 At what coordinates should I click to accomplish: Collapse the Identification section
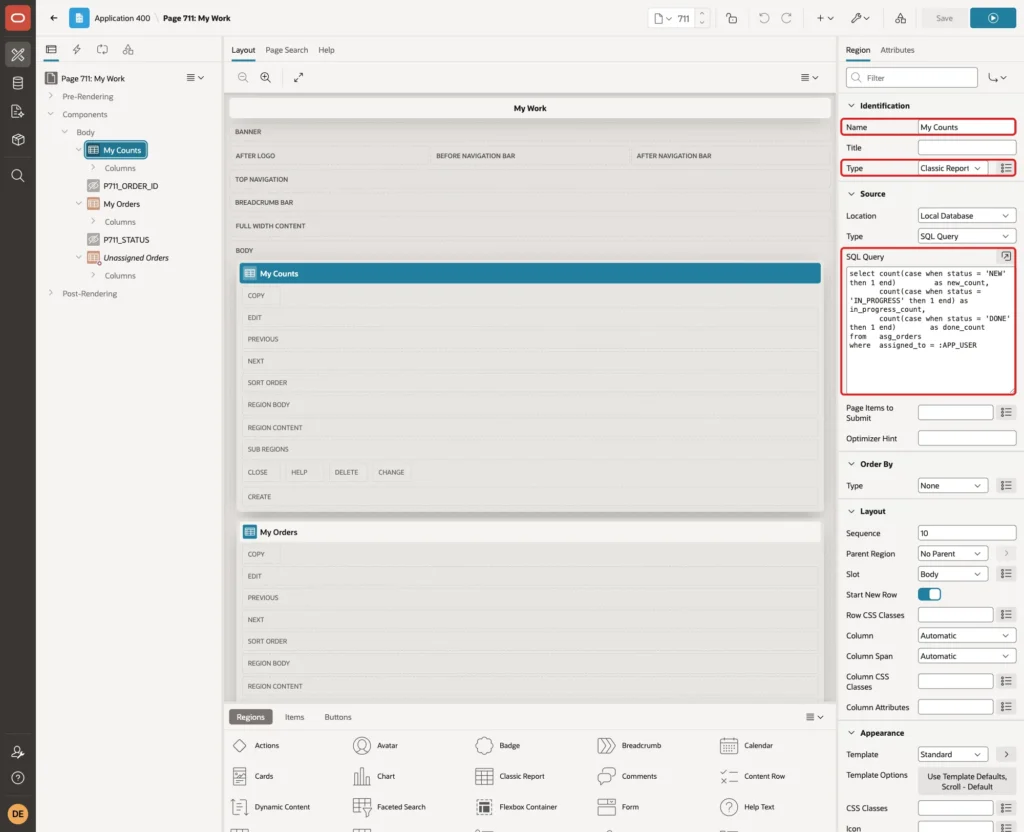[x=851, y=106]
